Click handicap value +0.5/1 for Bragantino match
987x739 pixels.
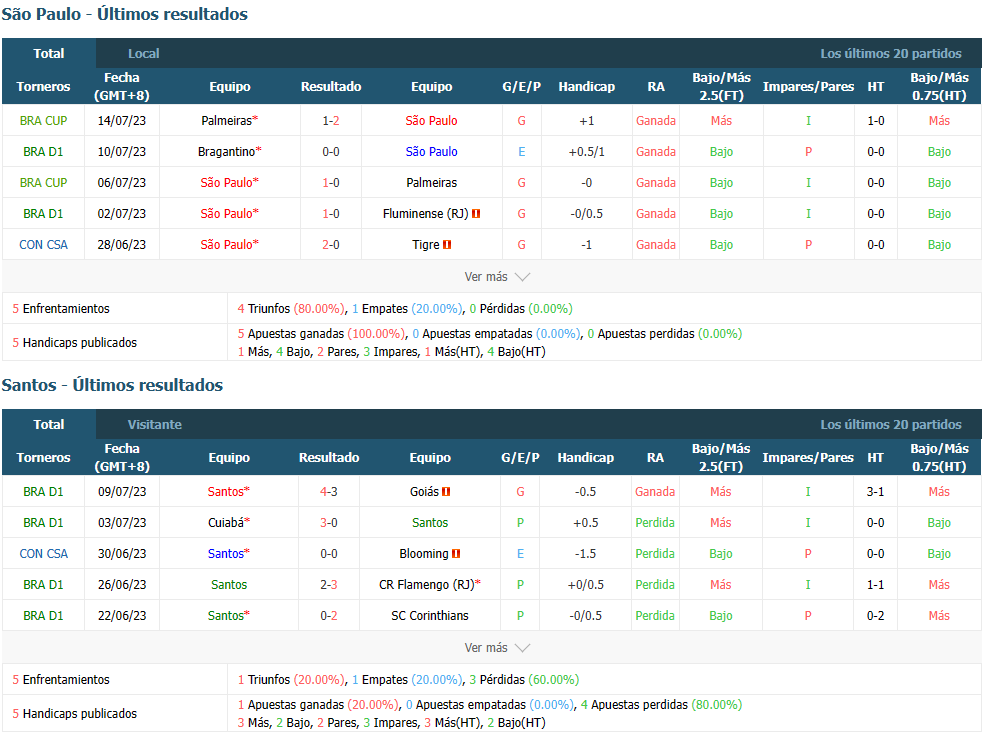(587, 152)
